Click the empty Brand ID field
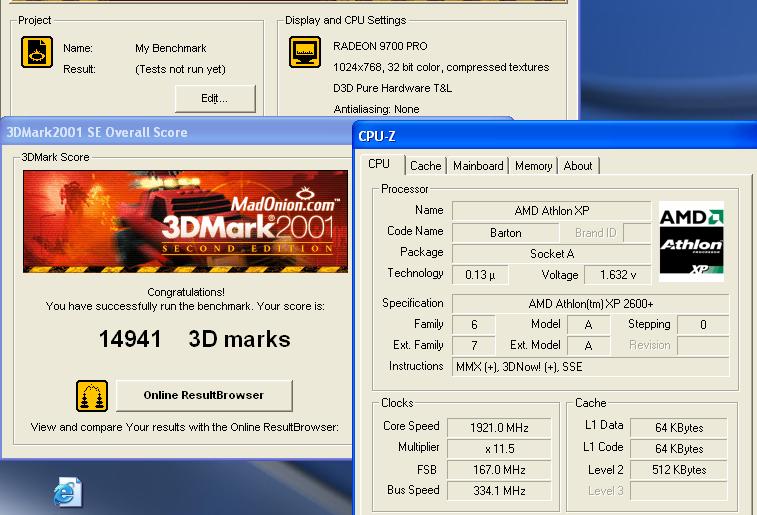The width and height of the screenshot is (757, 515). [x=637, y=233]
